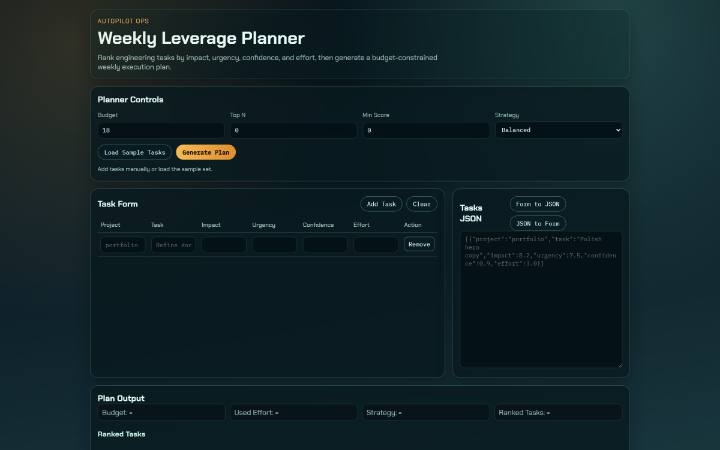The height and width of the screenshot is (450, 720).
Task: Click the Strategy label above the dropdown
Action: [507, 115]
